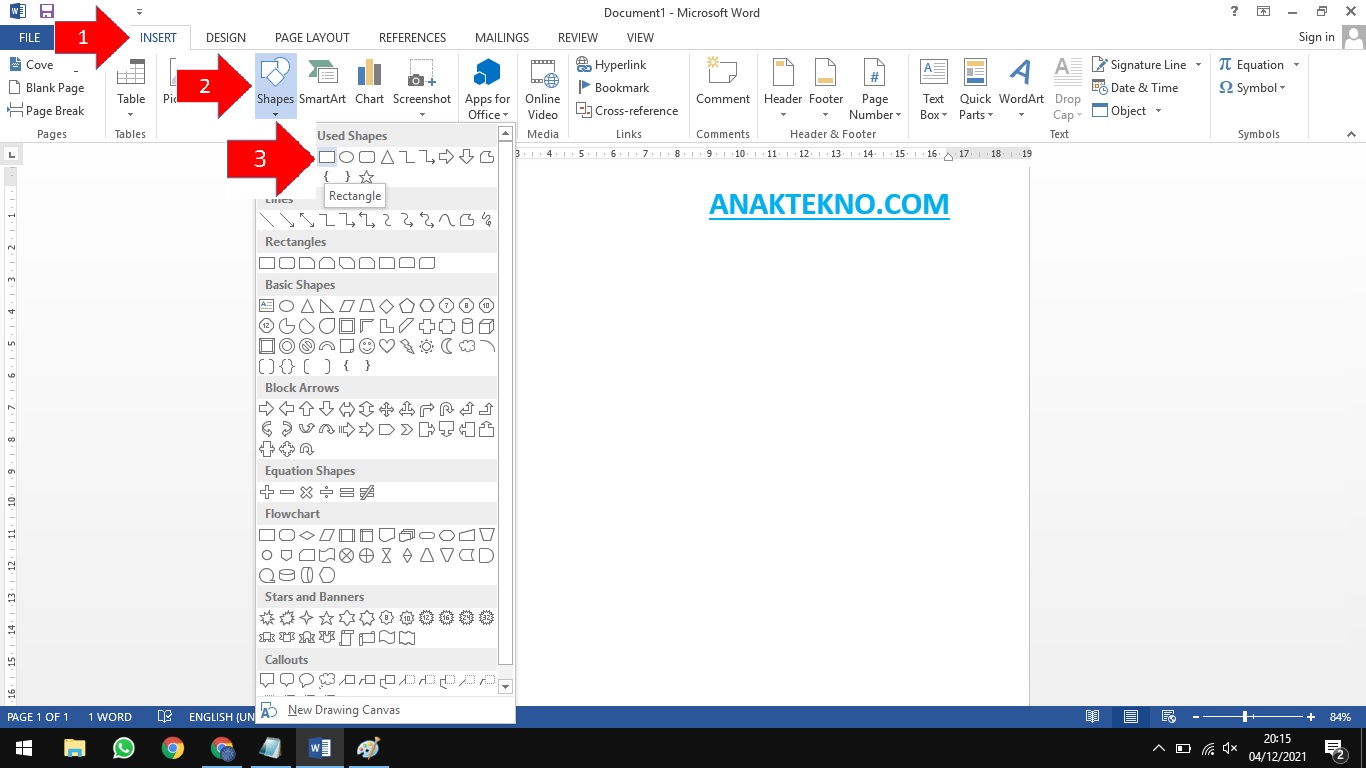Image resolution: width=1366 pixels, height=768 pixels.
Task: Expand Quick Parts dropdown
Action: 975,88
